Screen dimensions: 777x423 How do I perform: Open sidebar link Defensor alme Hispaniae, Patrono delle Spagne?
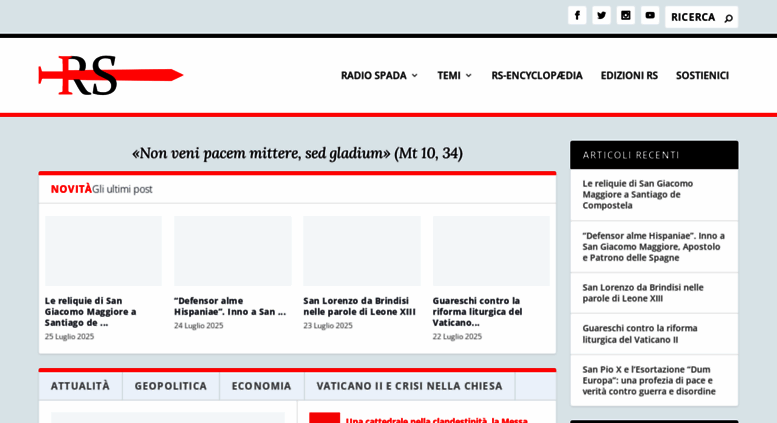(654, 246)
